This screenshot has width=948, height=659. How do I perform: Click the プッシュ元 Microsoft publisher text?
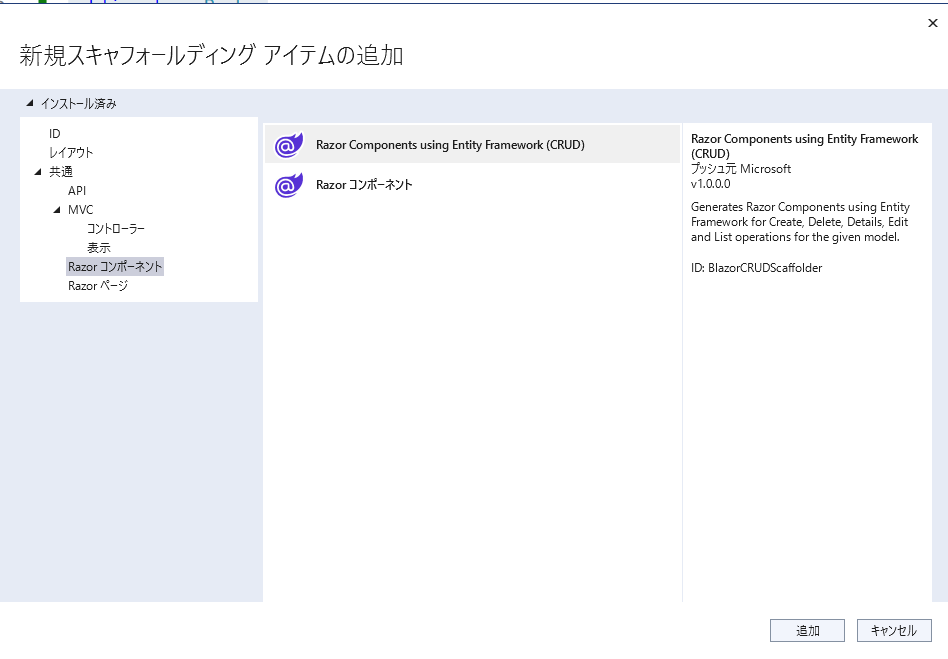[741, 169]
